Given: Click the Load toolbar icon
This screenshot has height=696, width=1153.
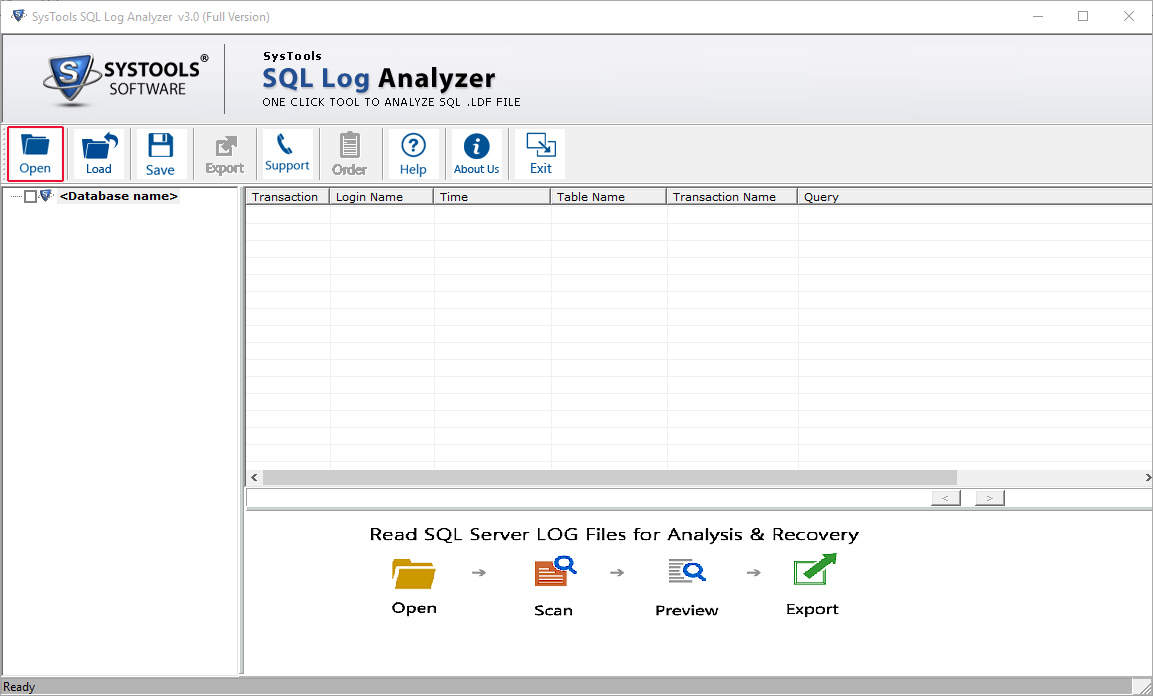Looking at the screenshot, I should (99, 154).
